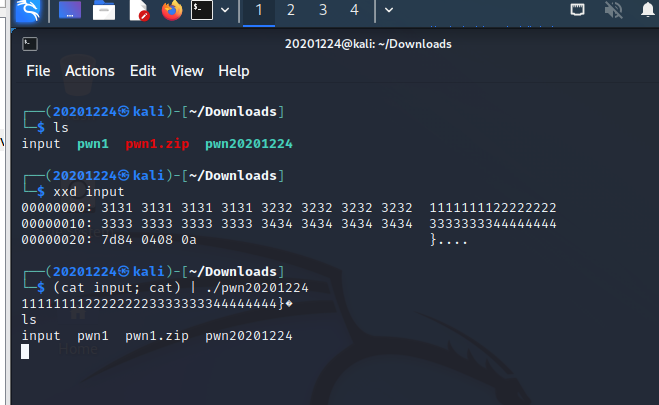659x405 pixels.
Task: Click the program output line starting '11111111'
Action: (157, 303)
